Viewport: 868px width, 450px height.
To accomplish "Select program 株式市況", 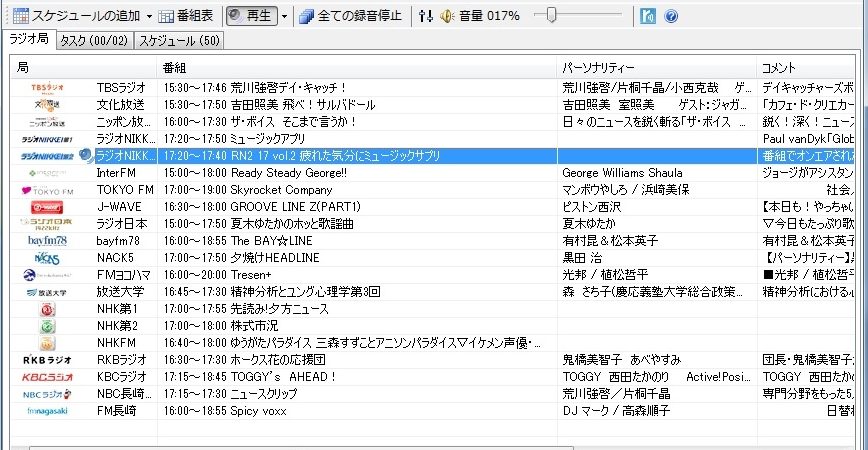I will pyautogui.click(x=254, y=326).
